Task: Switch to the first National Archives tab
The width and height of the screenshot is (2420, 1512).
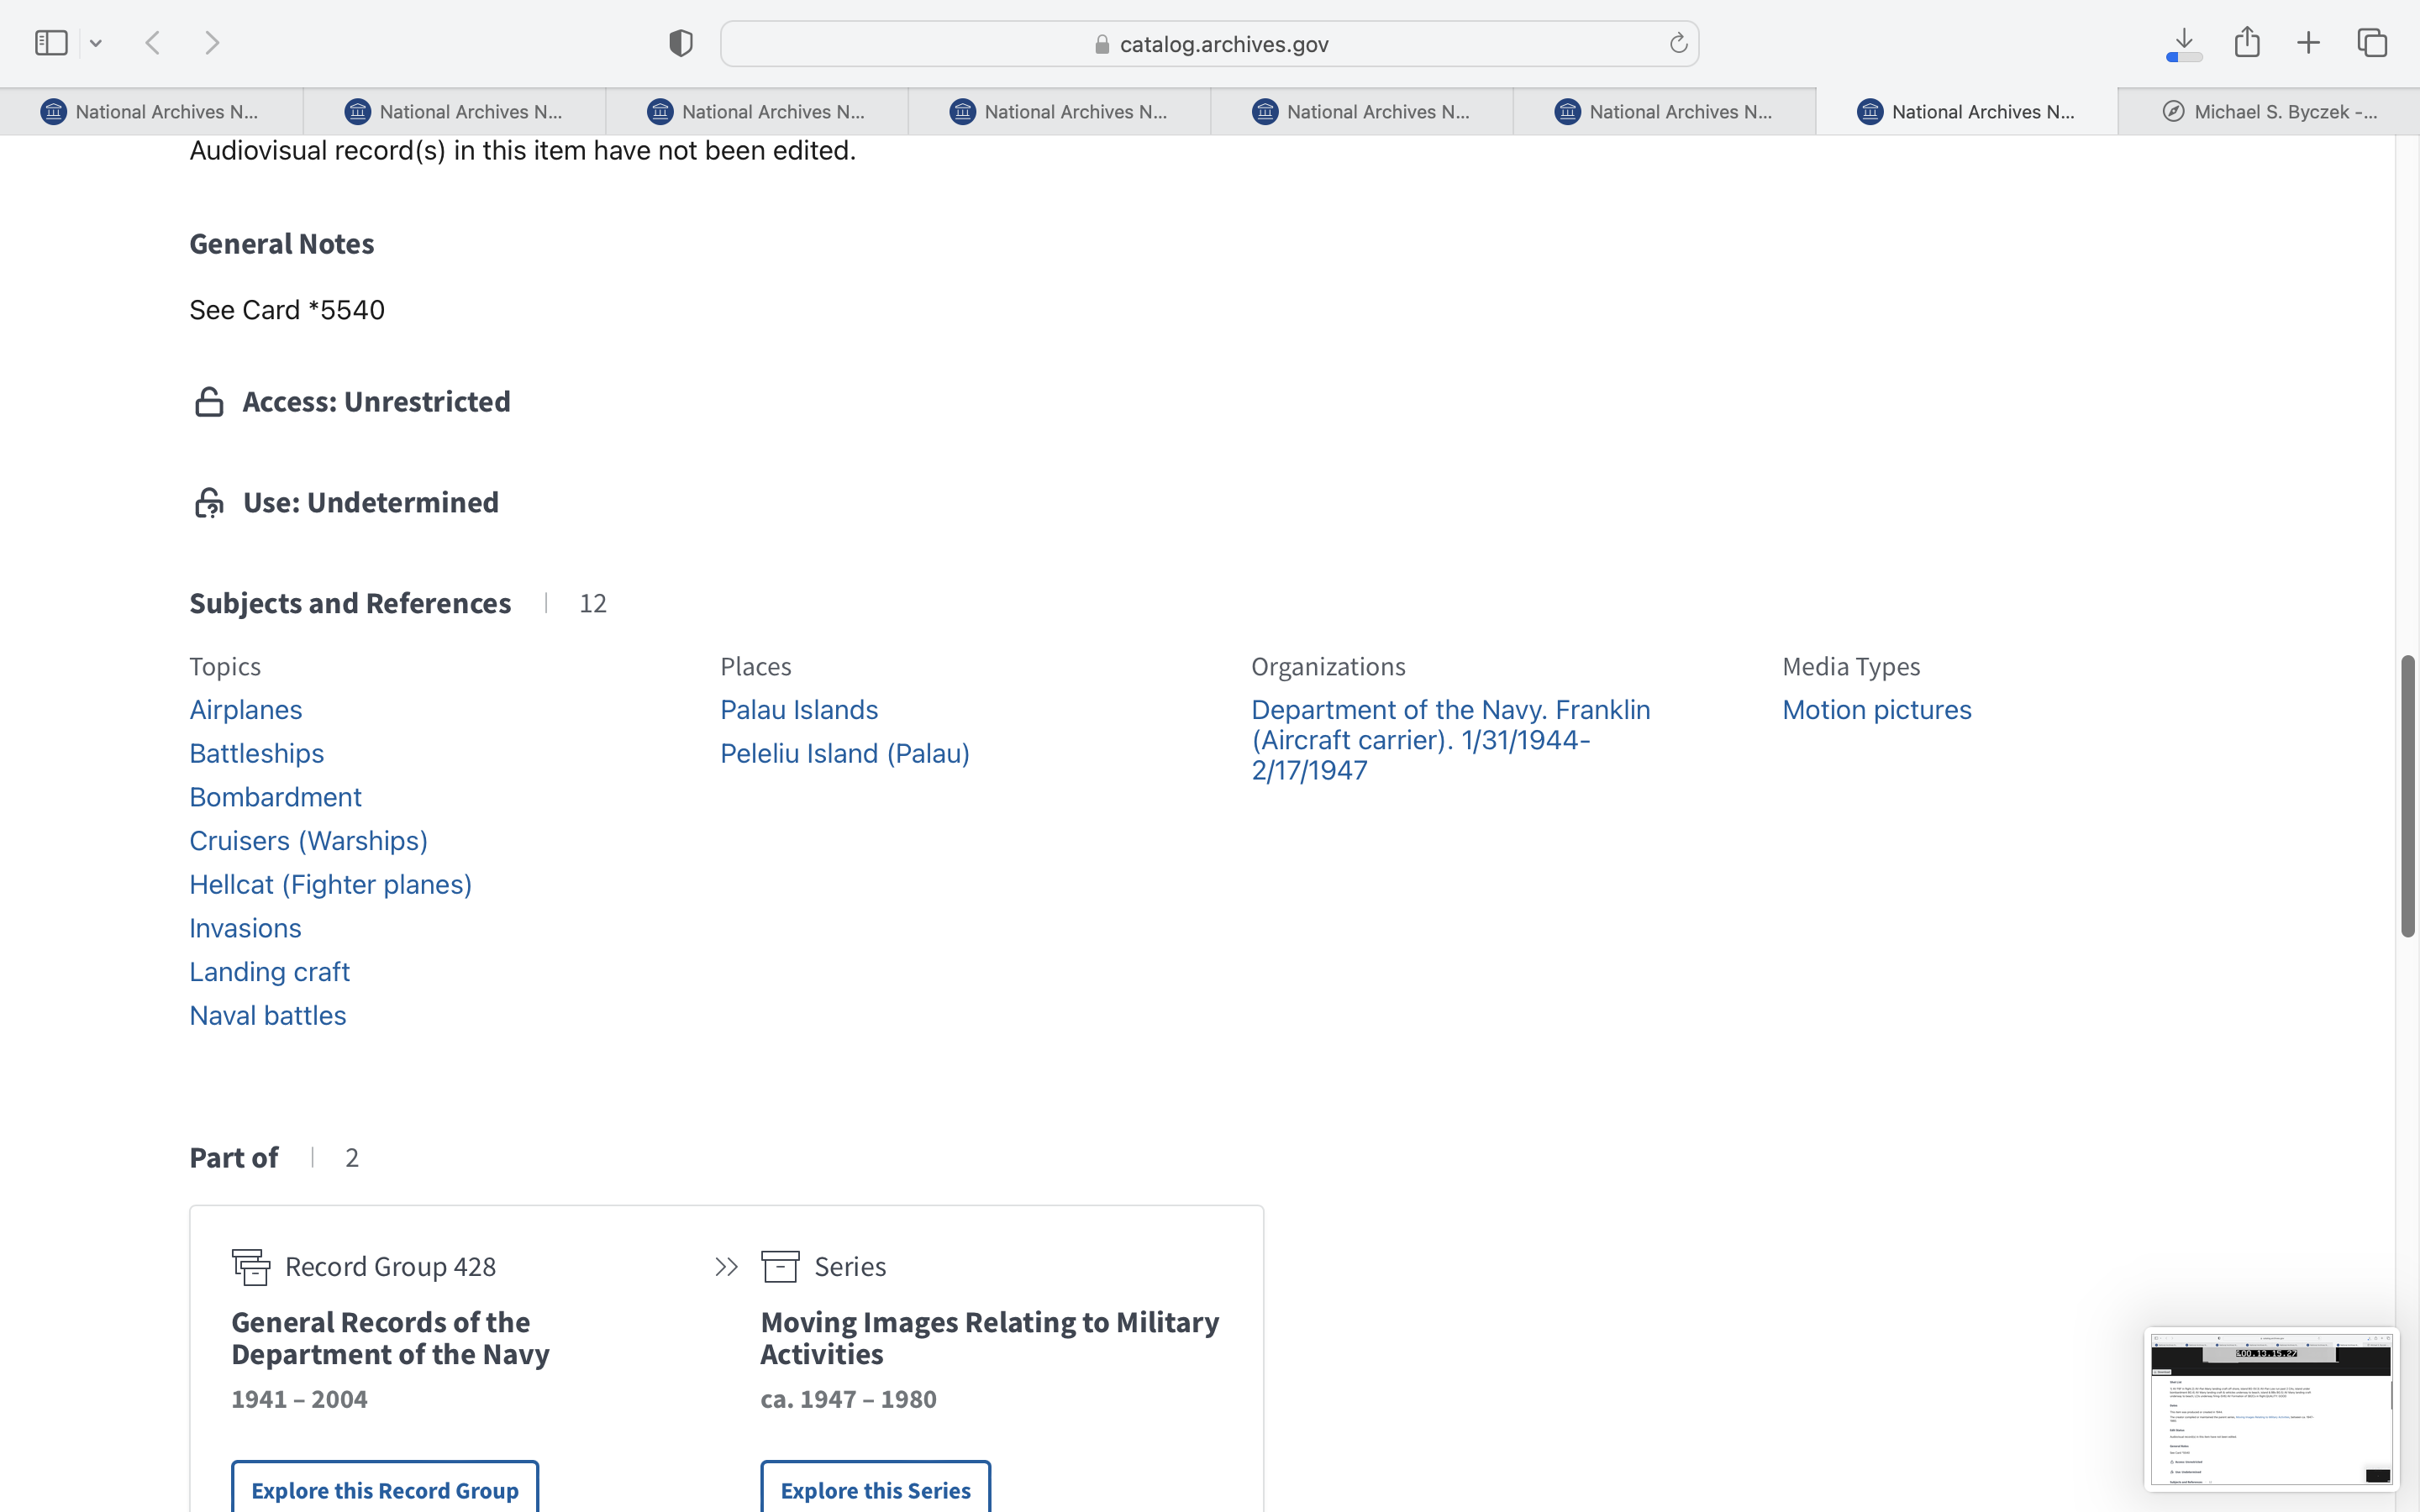Action: (x=151, y=112)
